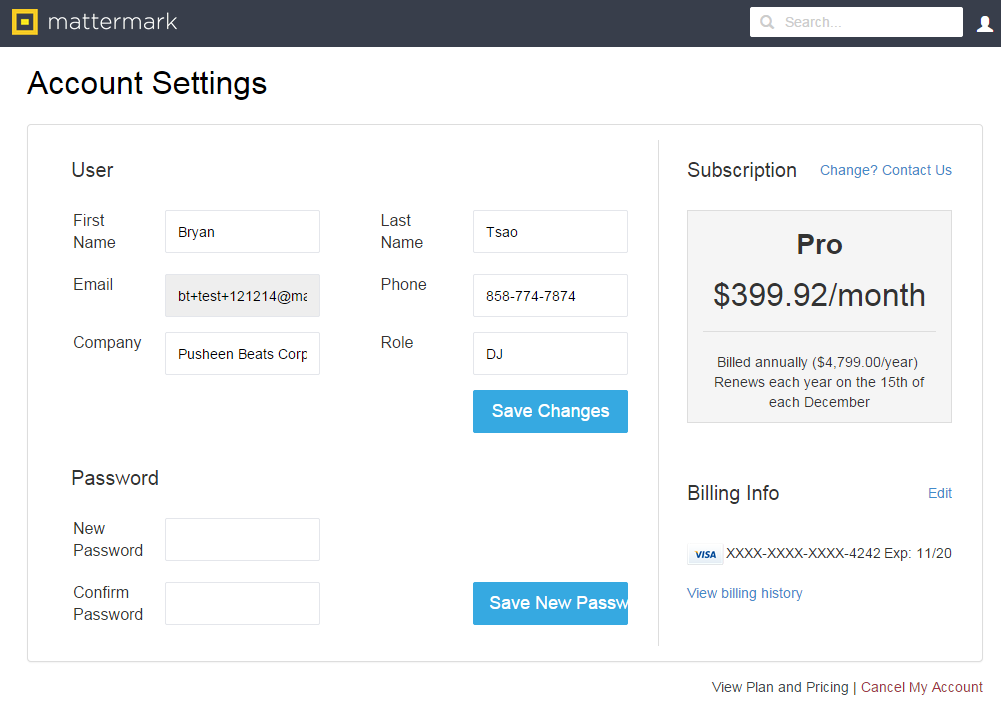Click the $399.92/month price text
Screen dimensions: 1001x706
(x=819, y=296)
